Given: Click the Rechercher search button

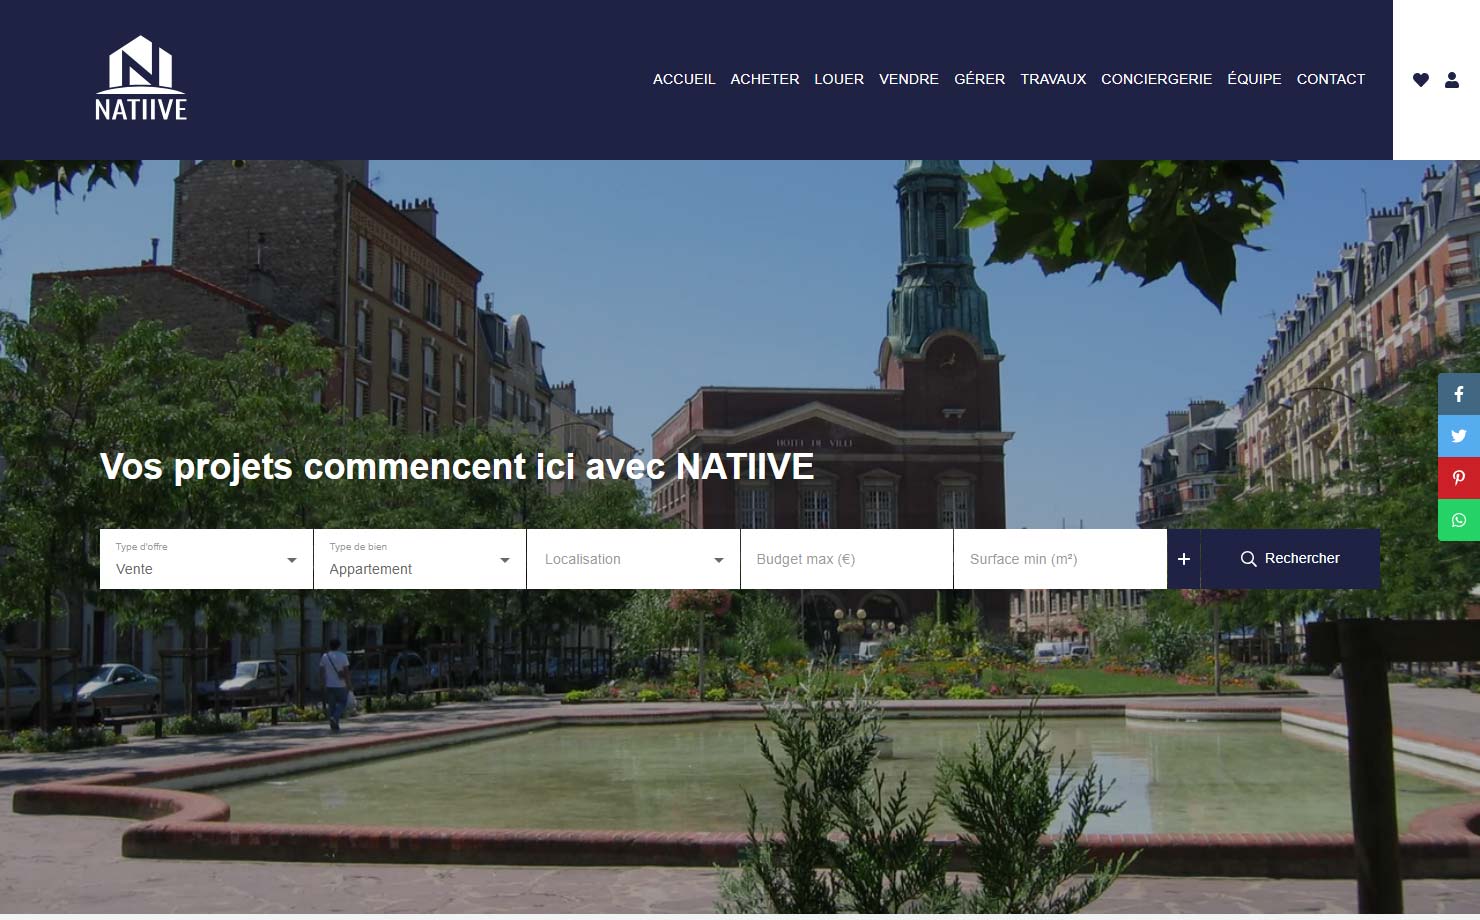Looking at the screenshot, I should point(1290,559).
